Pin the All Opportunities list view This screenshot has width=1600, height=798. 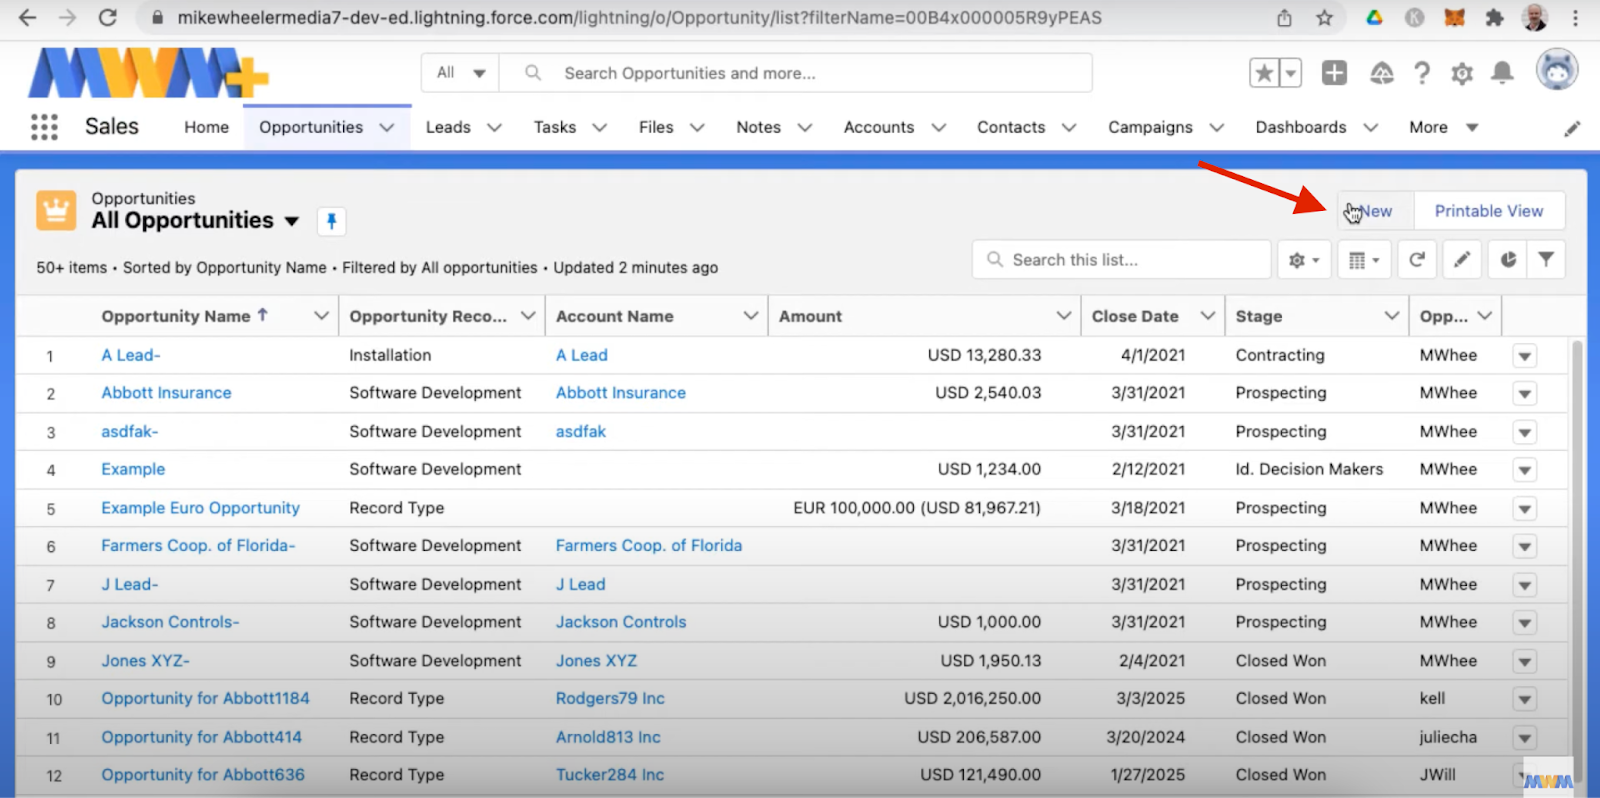(x=331, y=221)
